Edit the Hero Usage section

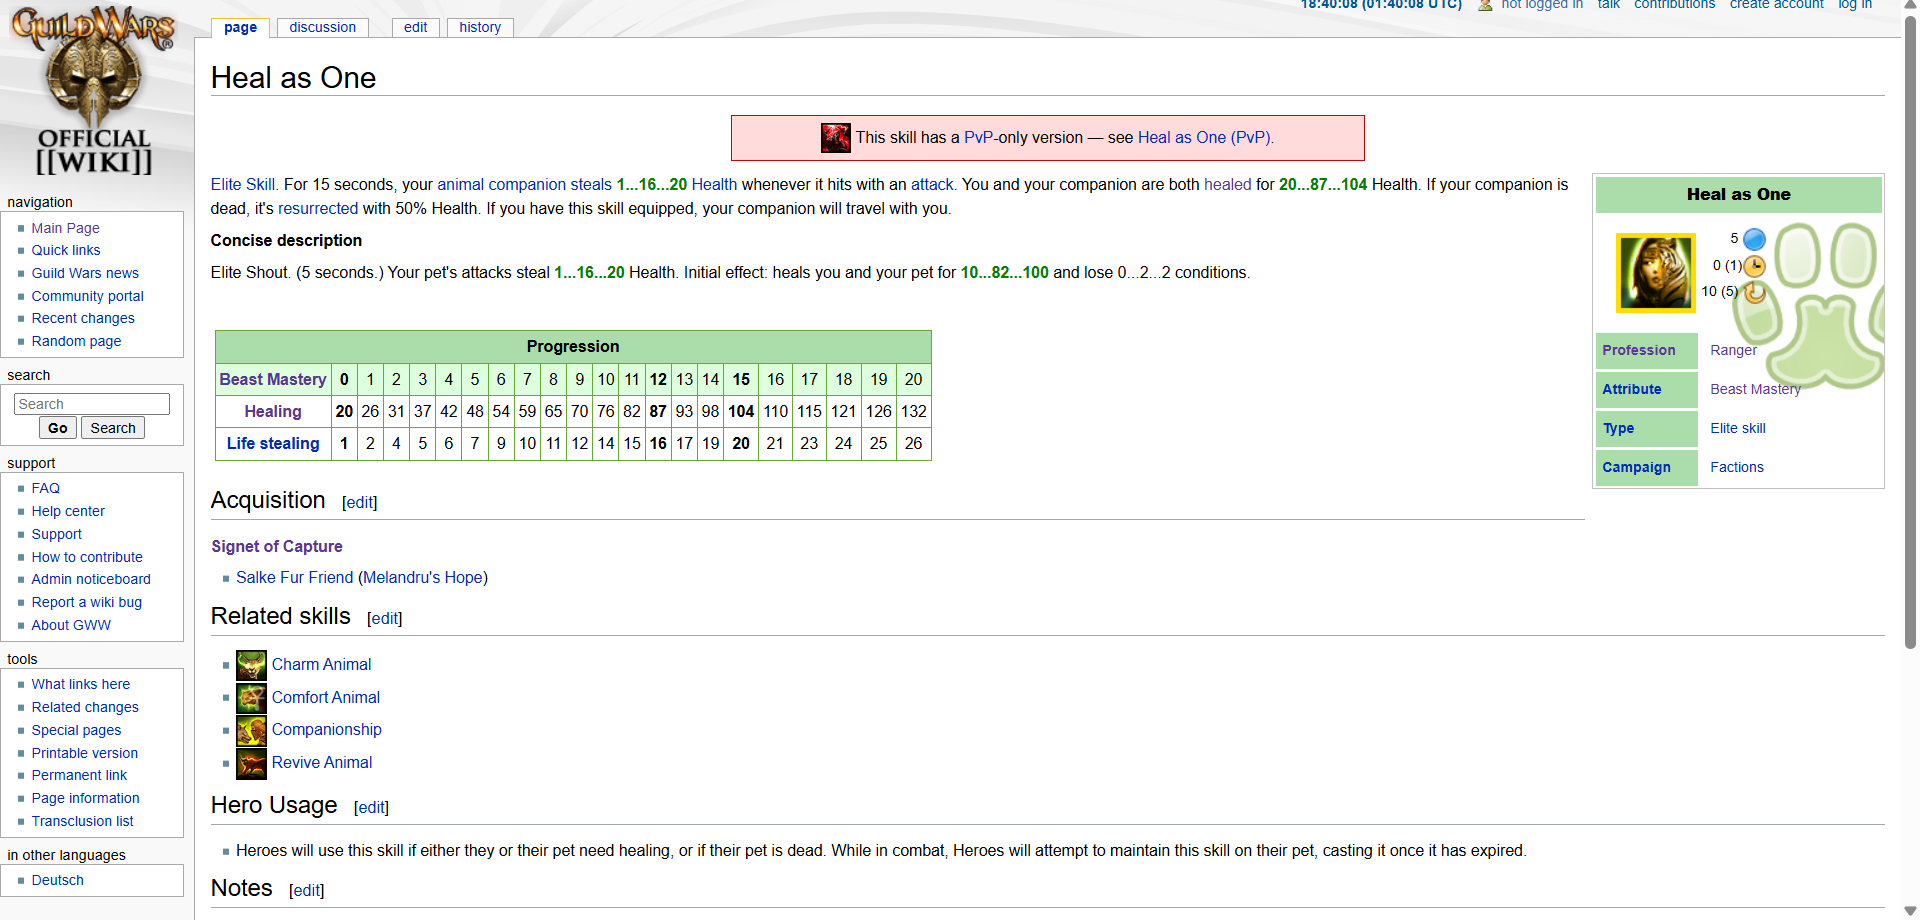(x=371, y=808)
